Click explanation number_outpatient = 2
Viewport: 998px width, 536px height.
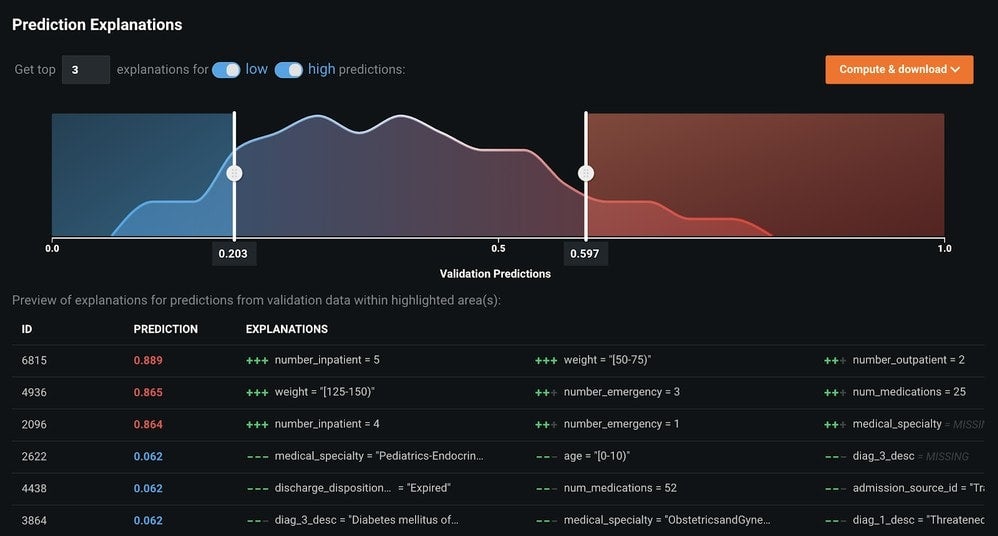pyautogui.click(x=908, y=360)
